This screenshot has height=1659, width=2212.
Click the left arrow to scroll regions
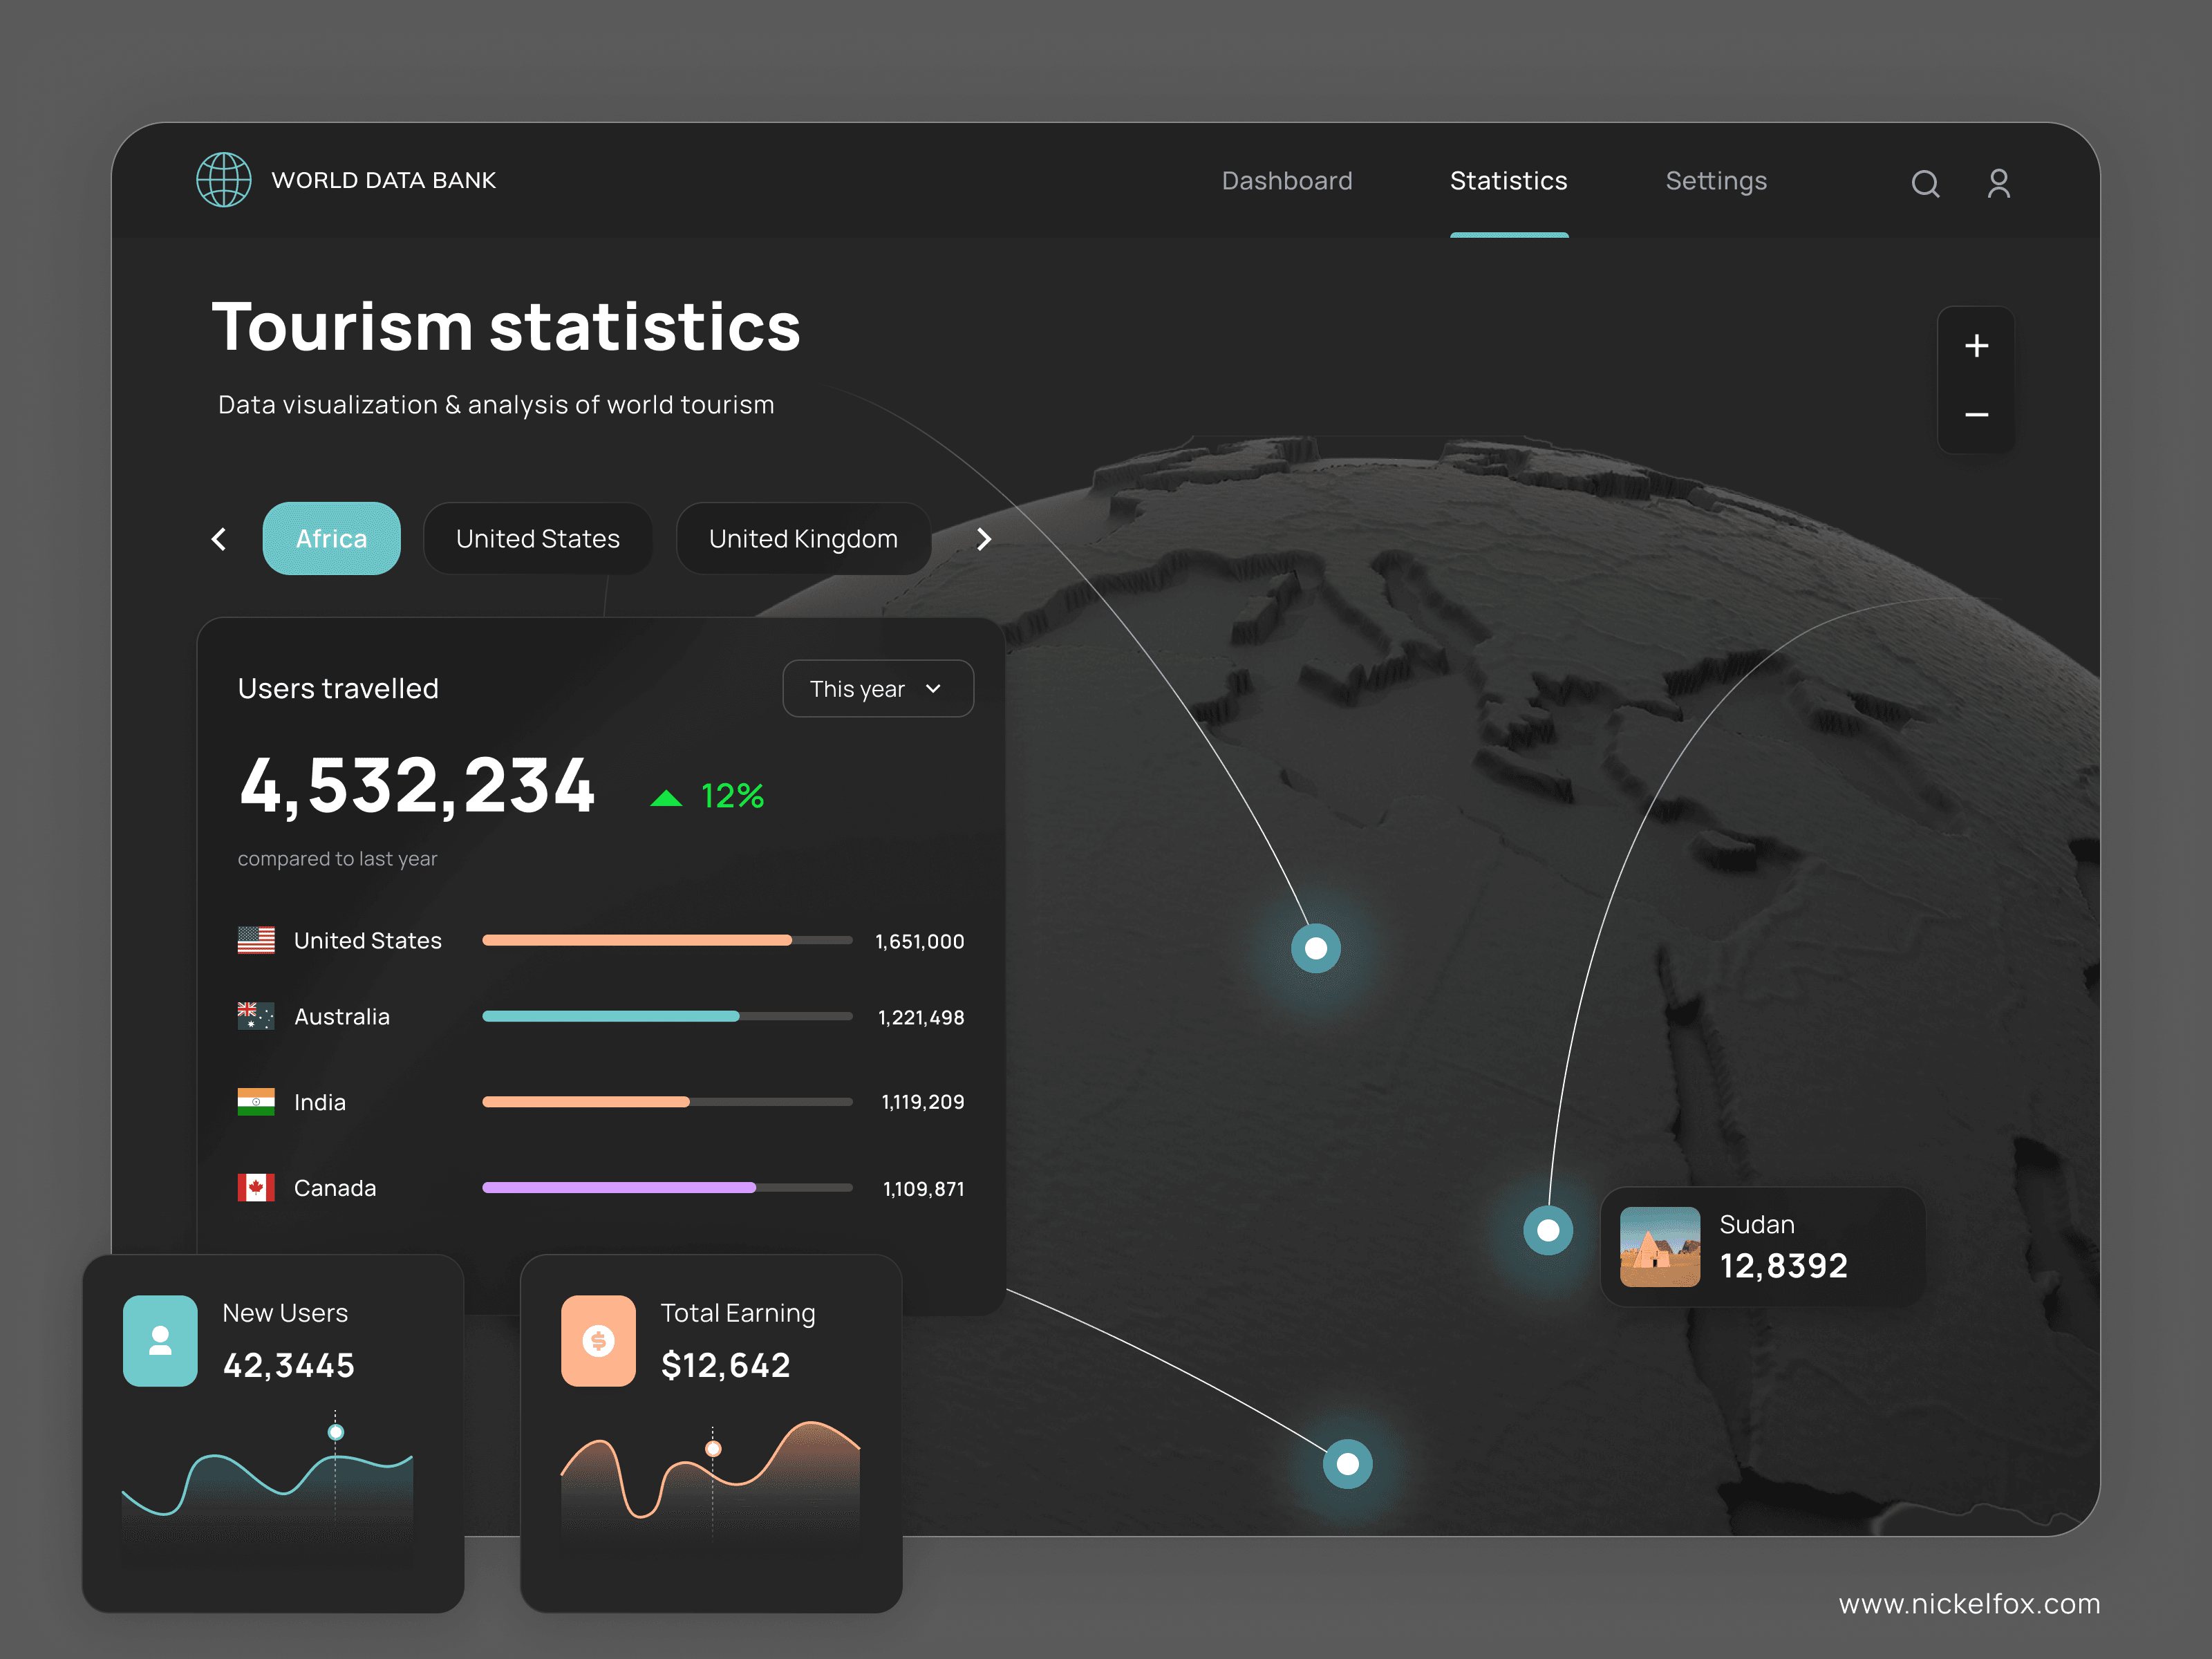pos(218,538)
